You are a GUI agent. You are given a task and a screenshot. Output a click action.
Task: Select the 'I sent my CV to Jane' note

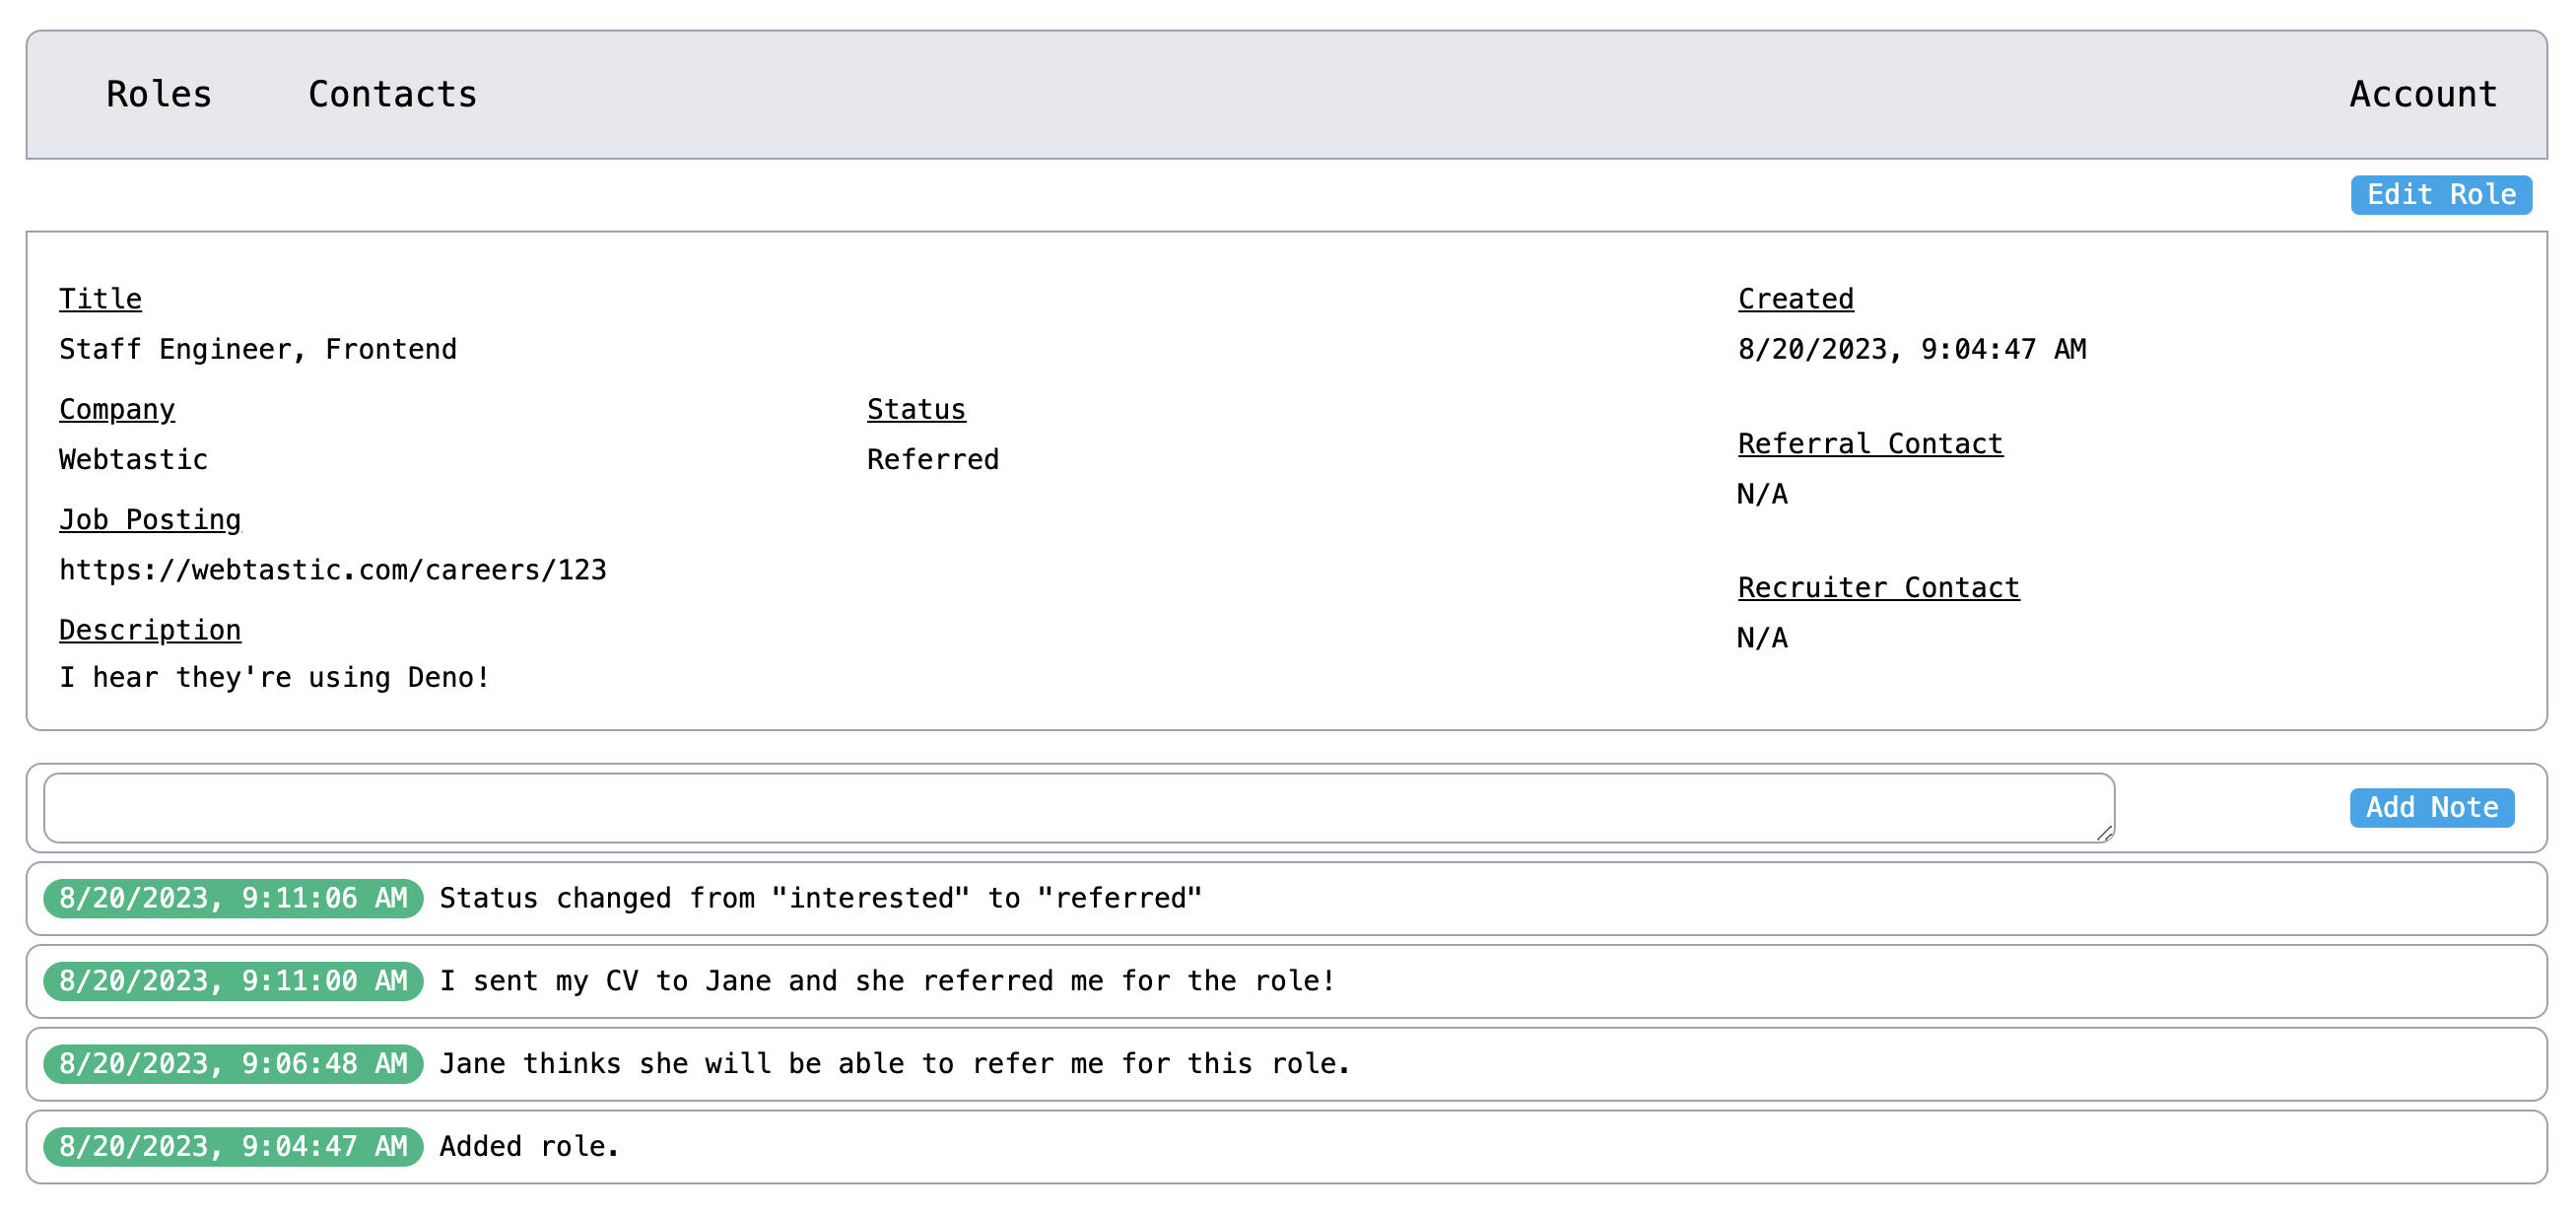[x=887, y=981]
